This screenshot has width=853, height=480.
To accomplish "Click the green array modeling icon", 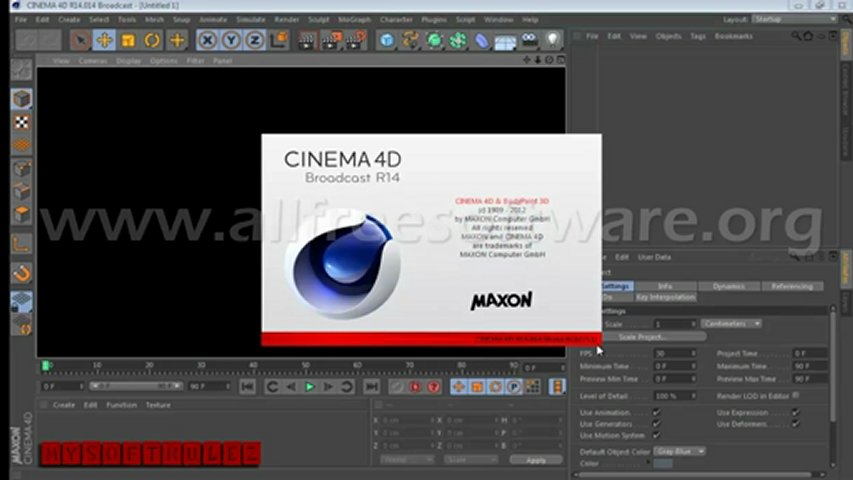I will pos(458,40).
